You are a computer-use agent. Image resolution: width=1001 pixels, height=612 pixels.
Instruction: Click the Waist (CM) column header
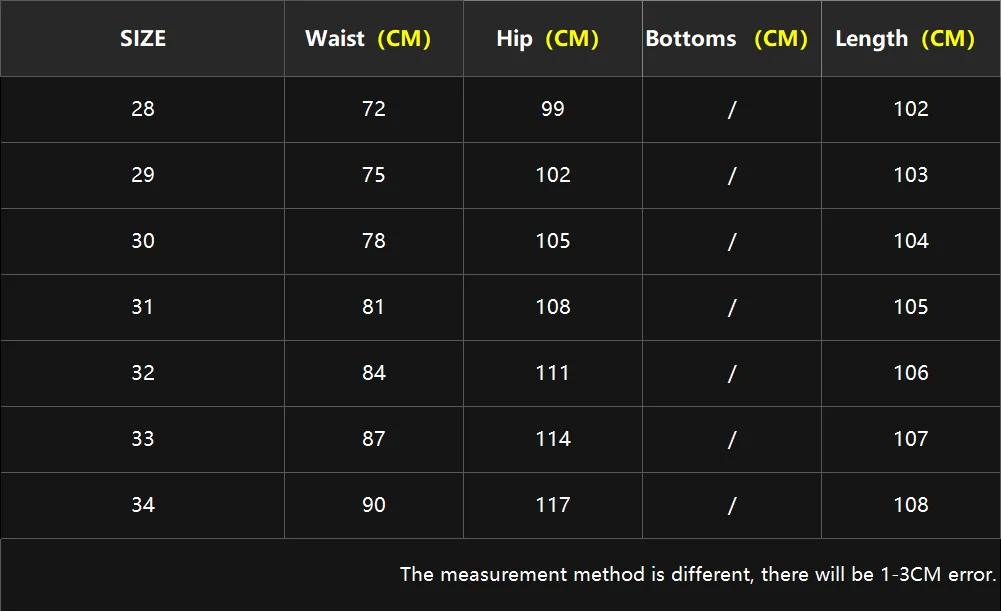[368, 39]
